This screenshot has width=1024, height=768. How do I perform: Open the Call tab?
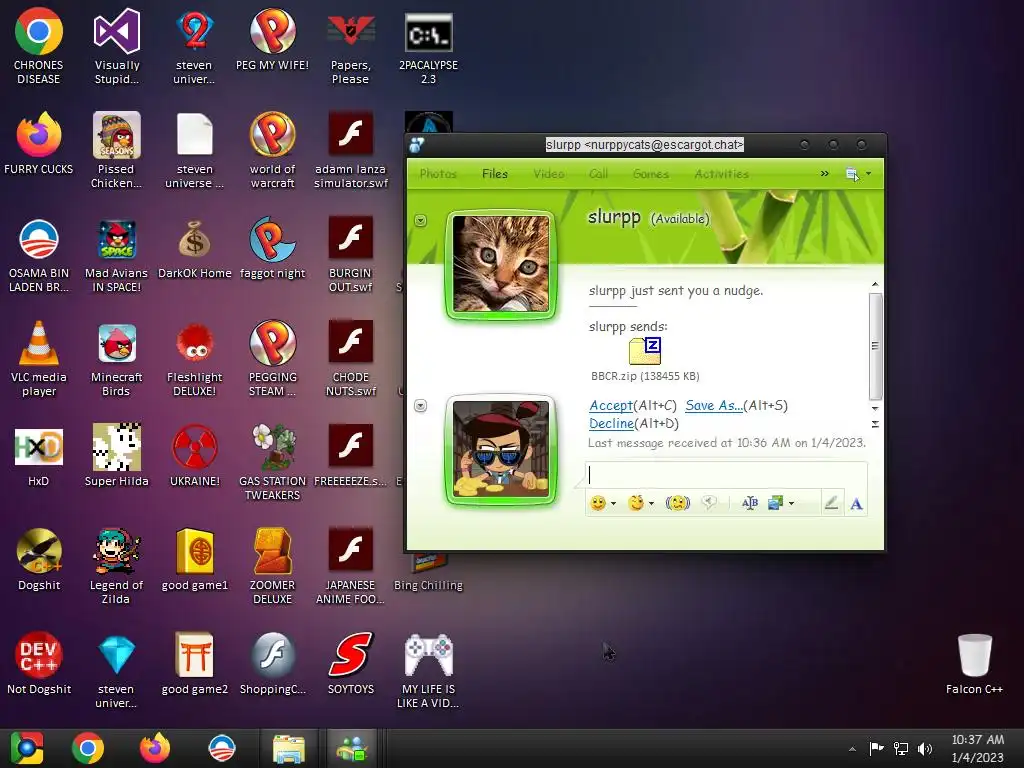[x=598, y=174]
